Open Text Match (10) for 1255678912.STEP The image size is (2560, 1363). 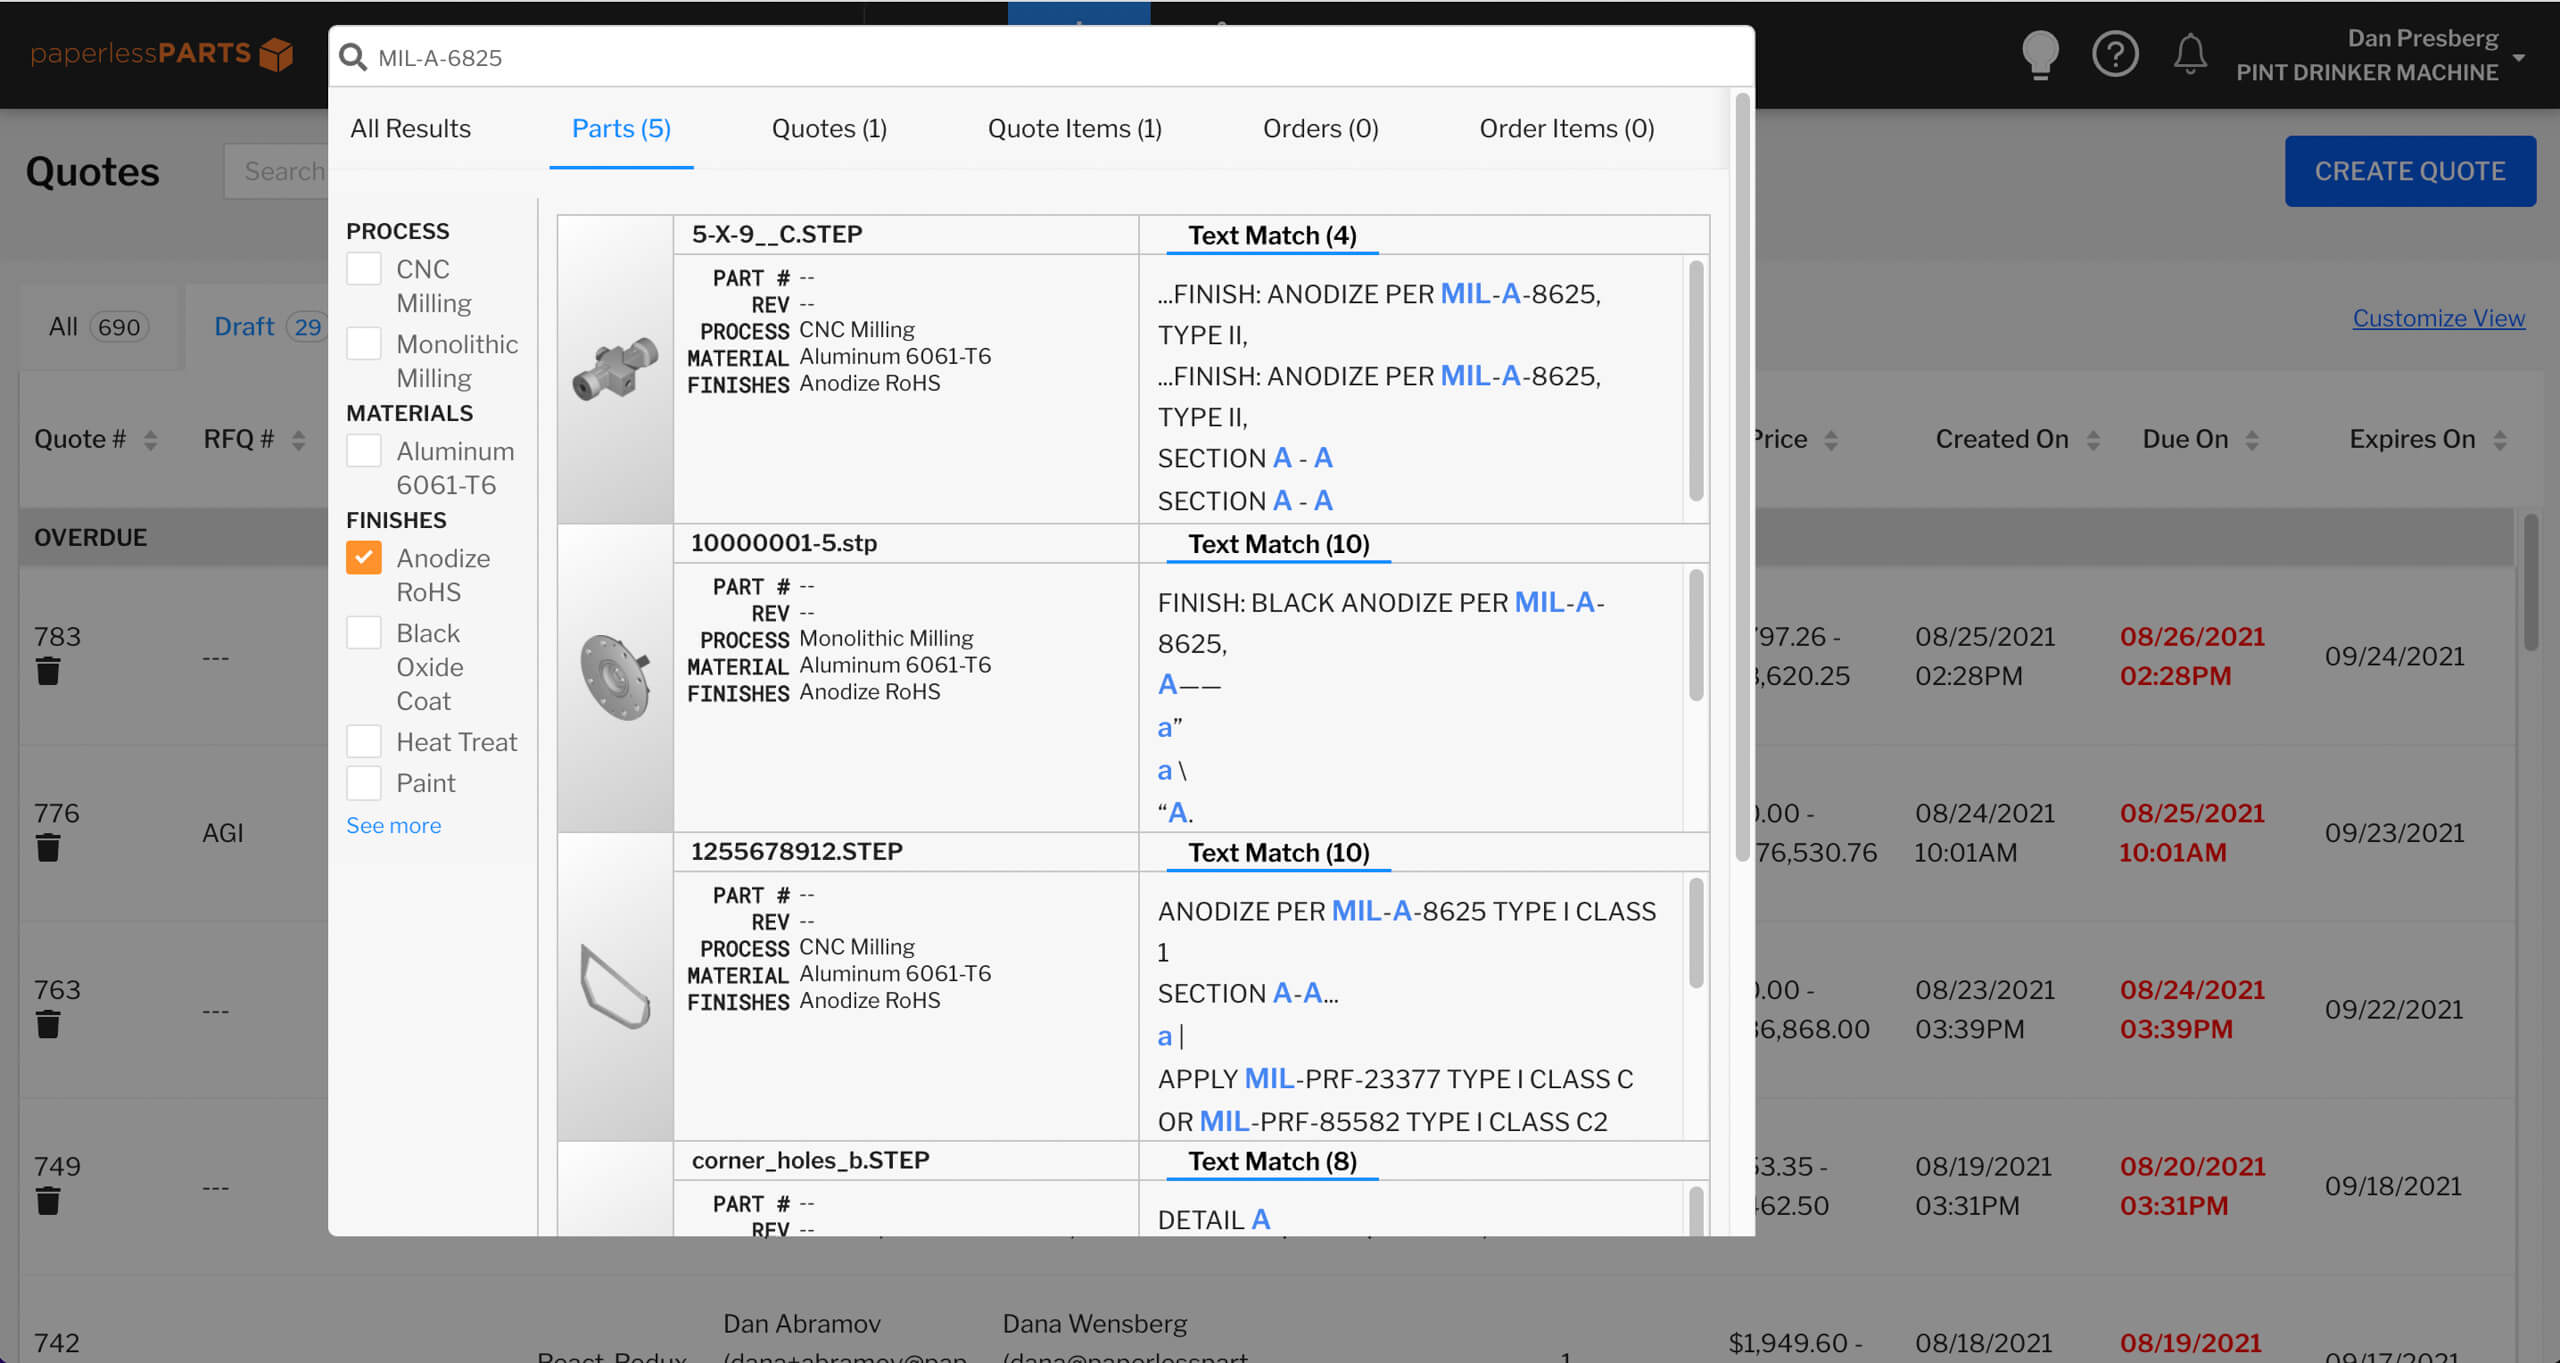coord(1278,853)
